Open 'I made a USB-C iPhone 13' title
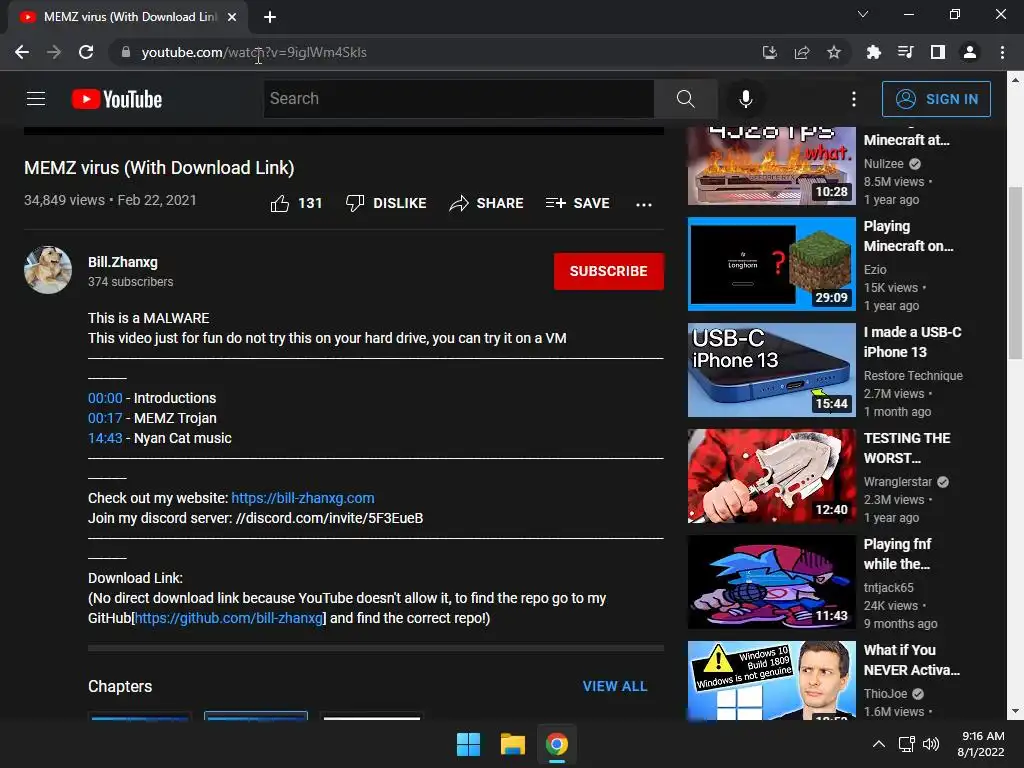Image resolution: width=1024 pixels, height=768 pixels. click(912, 342)
